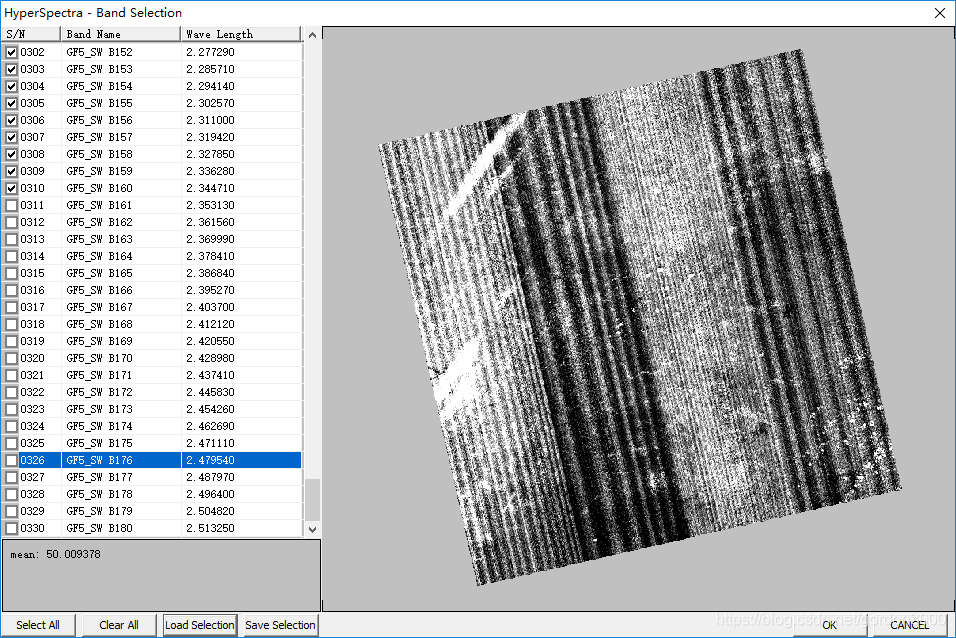Select band name GF5_SW B175
The height and width of the screenshot is (638, 956).
pos(99,443)
